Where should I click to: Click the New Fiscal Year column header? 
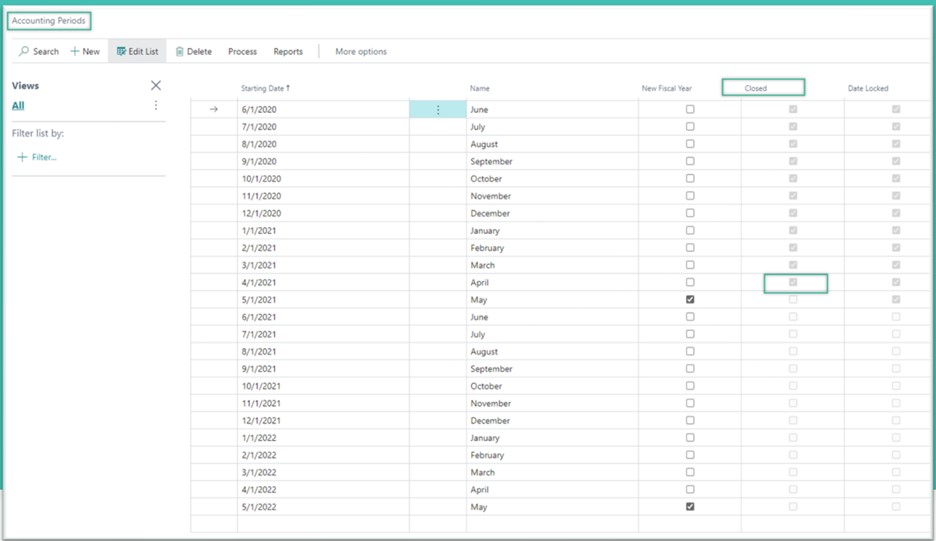pos(666,88)
